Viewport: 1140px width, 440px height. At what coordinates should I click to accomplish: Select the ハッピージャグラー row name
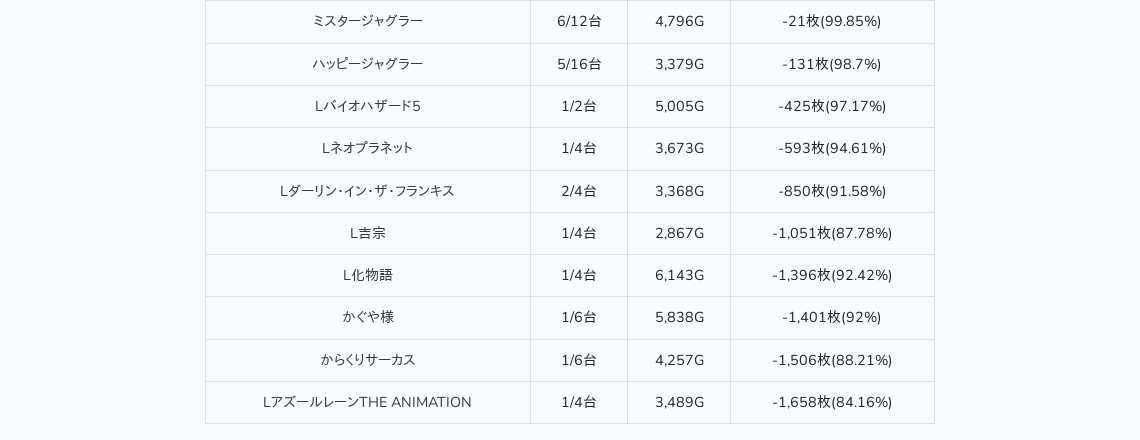point(367,64)
